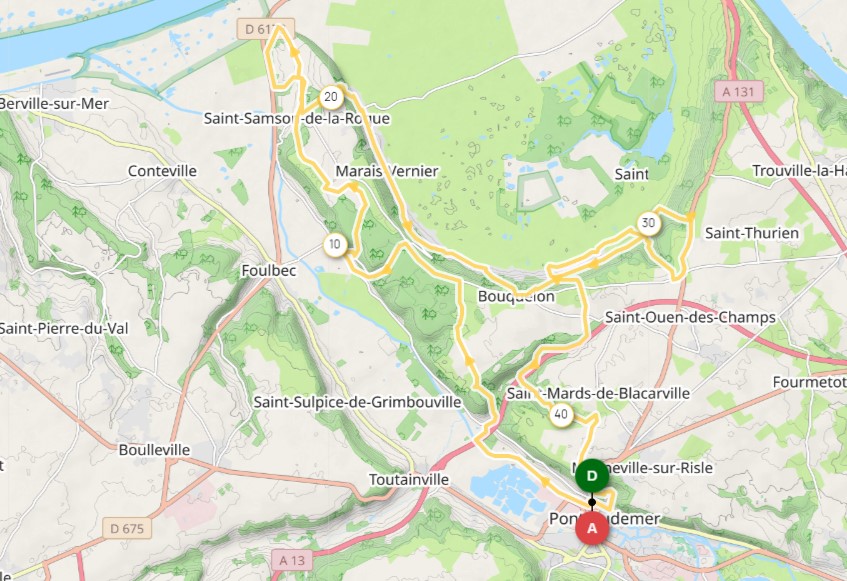The image size is (847, 581).
Task: Click the Saint-Ouen-des-Champs label
Action: (690, 317)
